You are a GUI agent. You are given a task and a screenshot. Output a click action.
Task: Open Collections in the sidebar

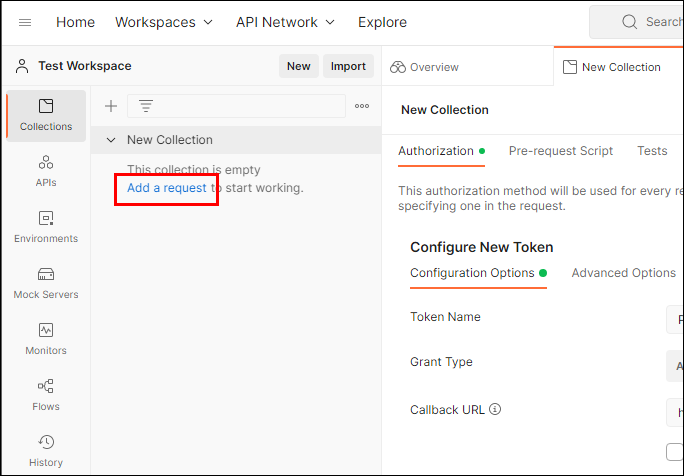click(x=46, y=116)
